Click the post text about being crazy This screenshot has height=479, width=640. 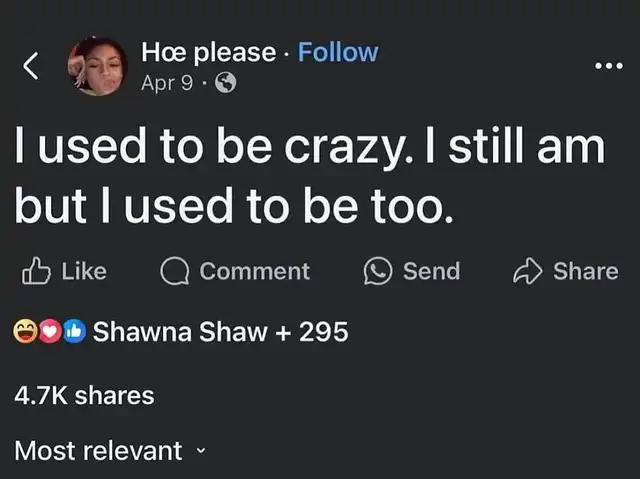click(x=310, y=175)
